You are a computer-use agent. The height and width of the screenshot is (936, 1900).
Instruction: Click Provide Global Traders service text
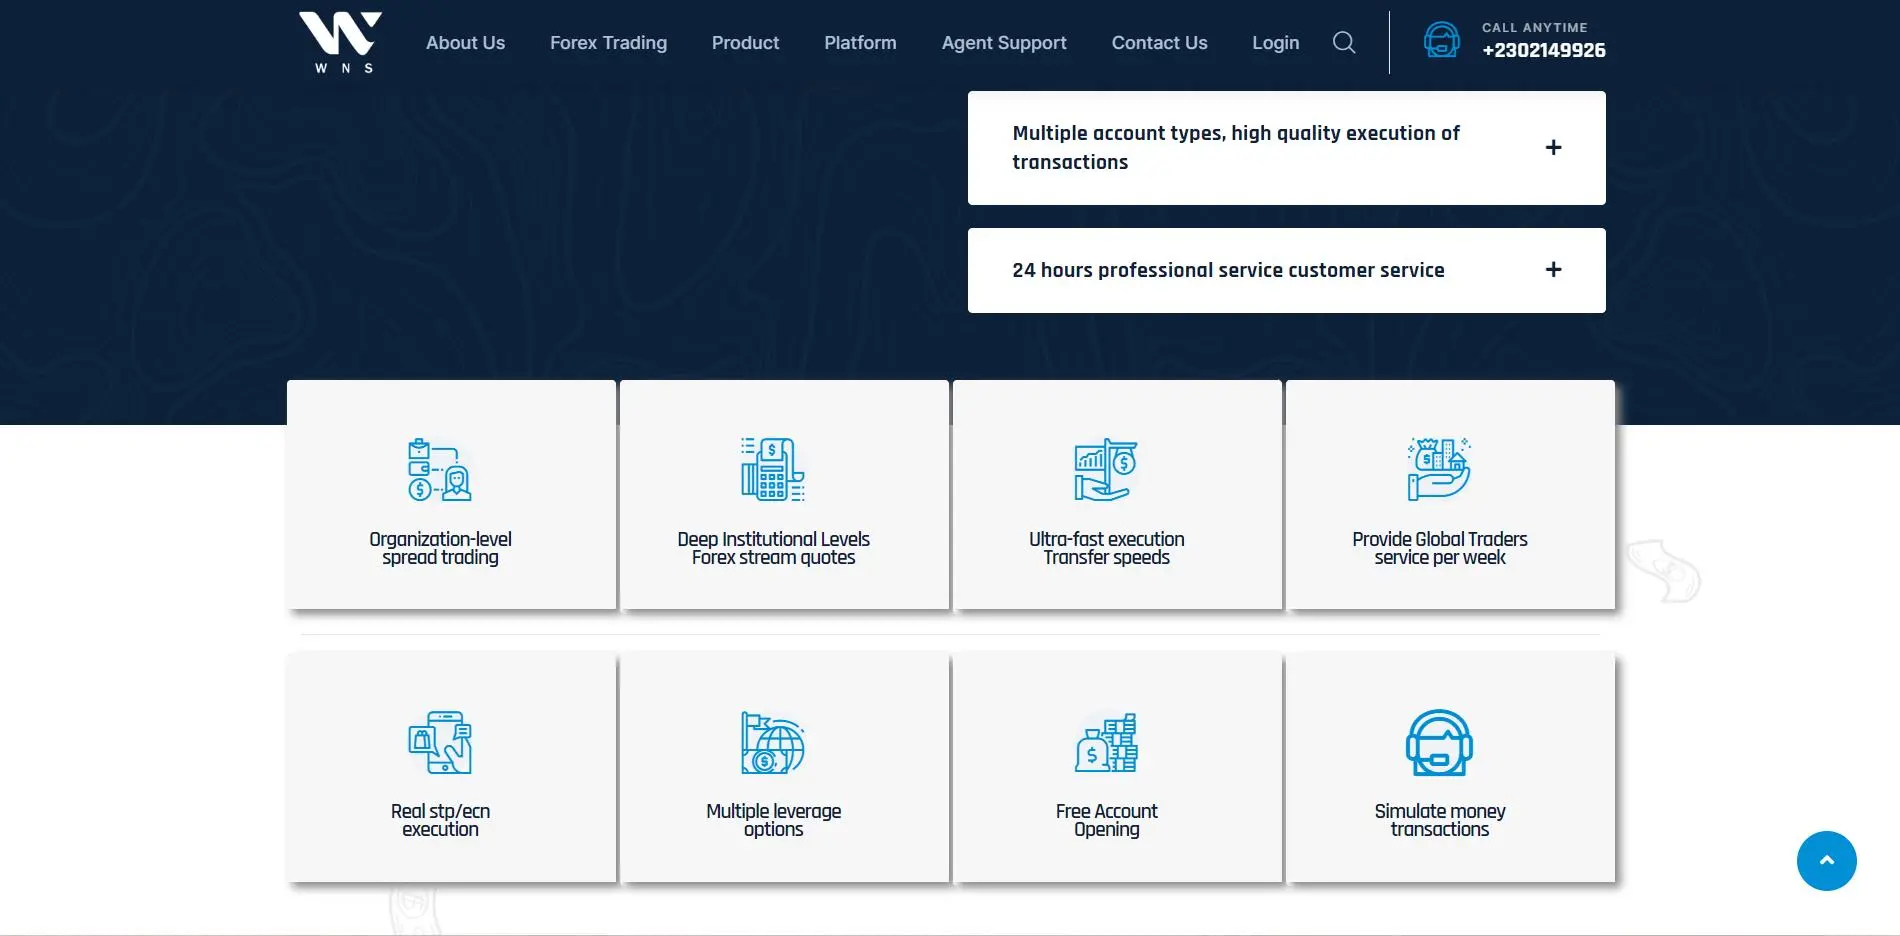1439,548
